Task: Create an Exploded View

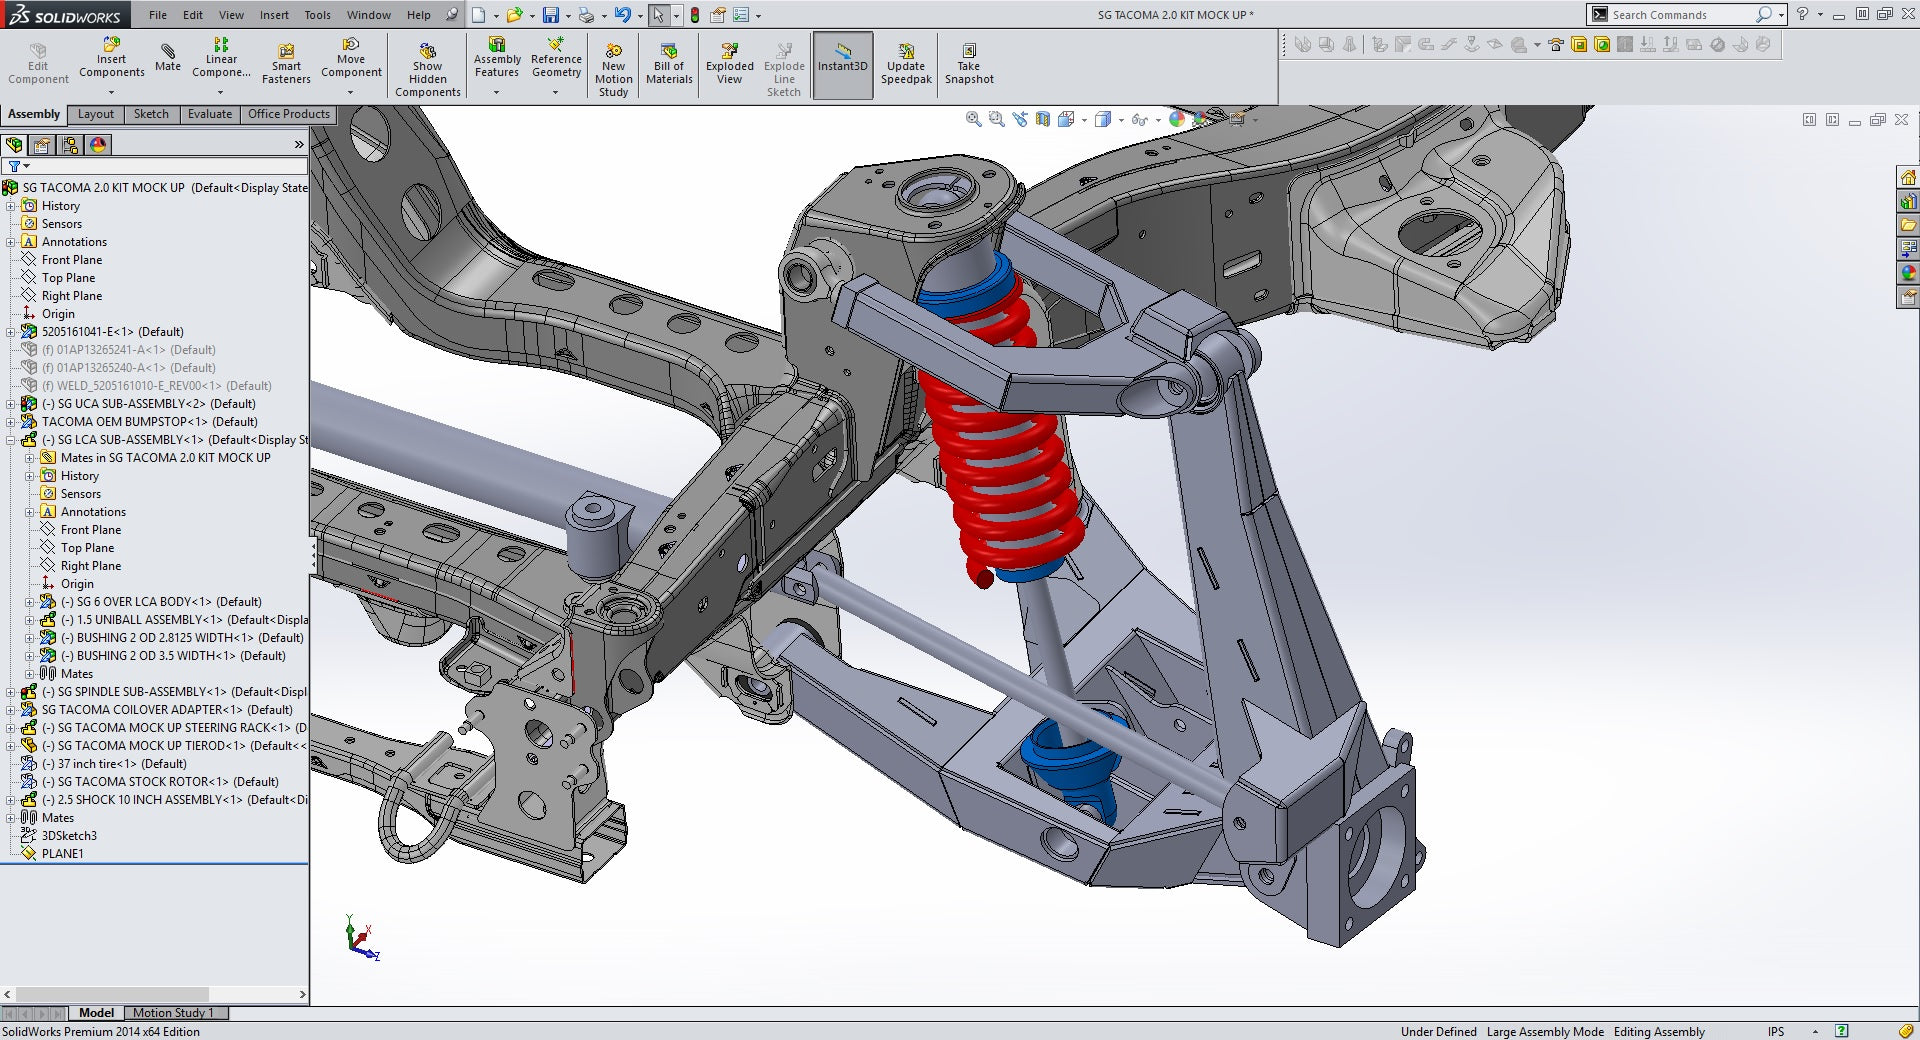Action: (730, 64)
